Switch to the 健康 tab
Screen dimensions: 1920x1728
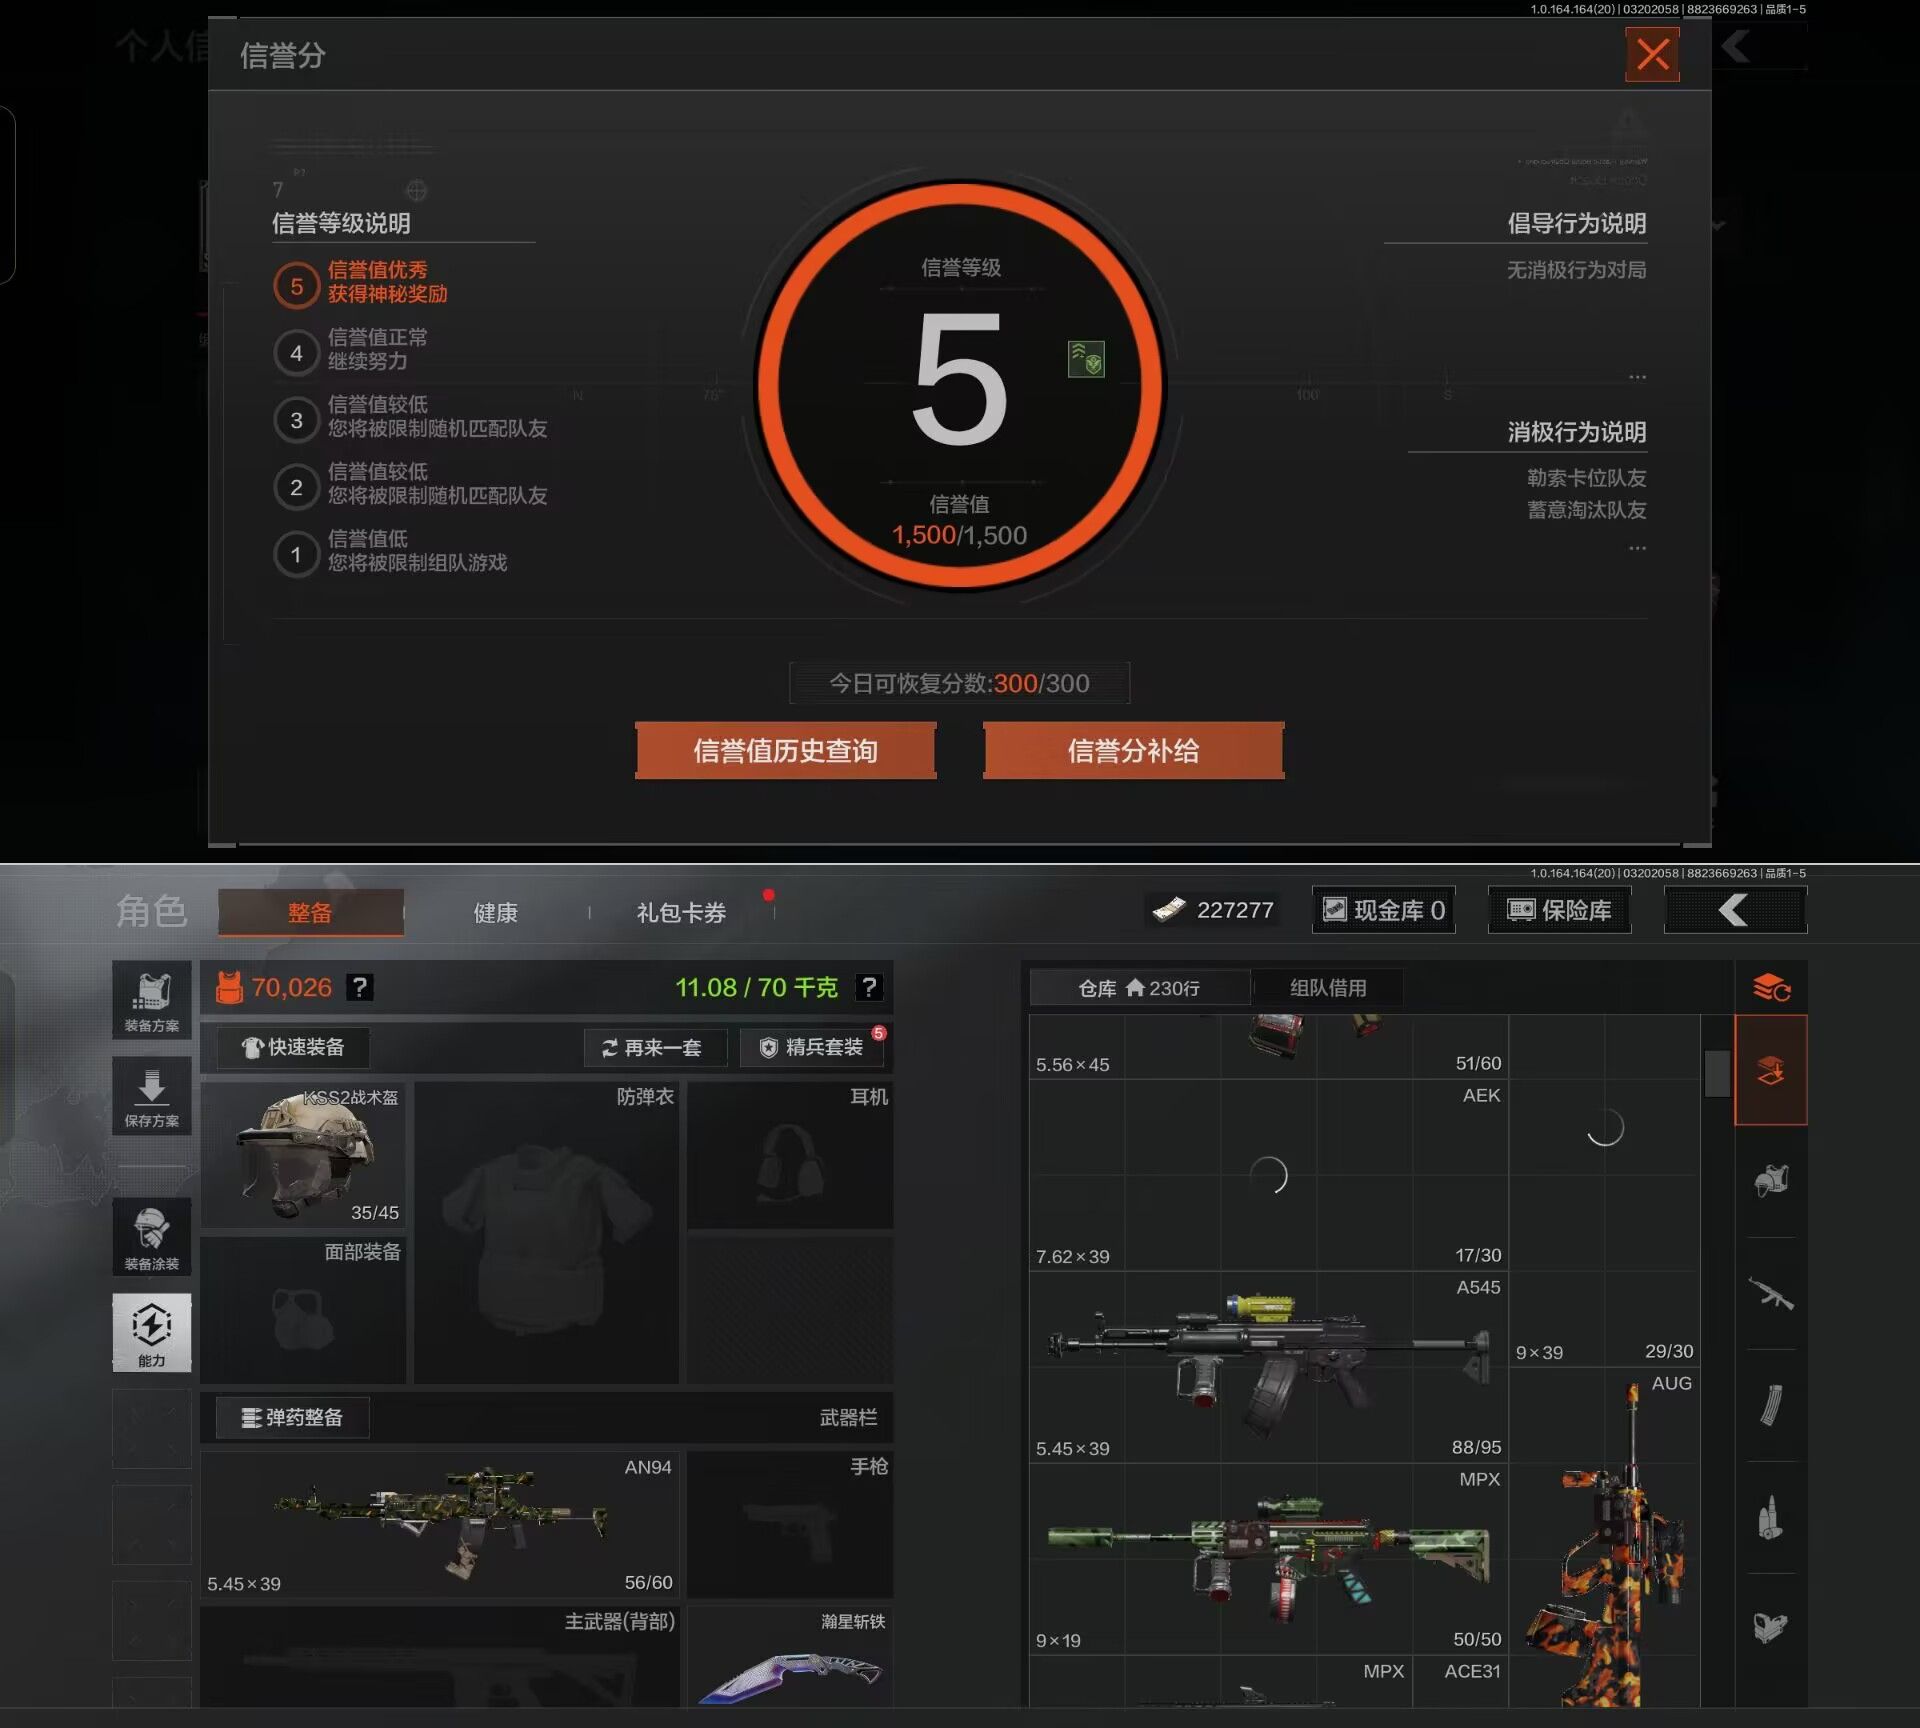pos(495,913)
